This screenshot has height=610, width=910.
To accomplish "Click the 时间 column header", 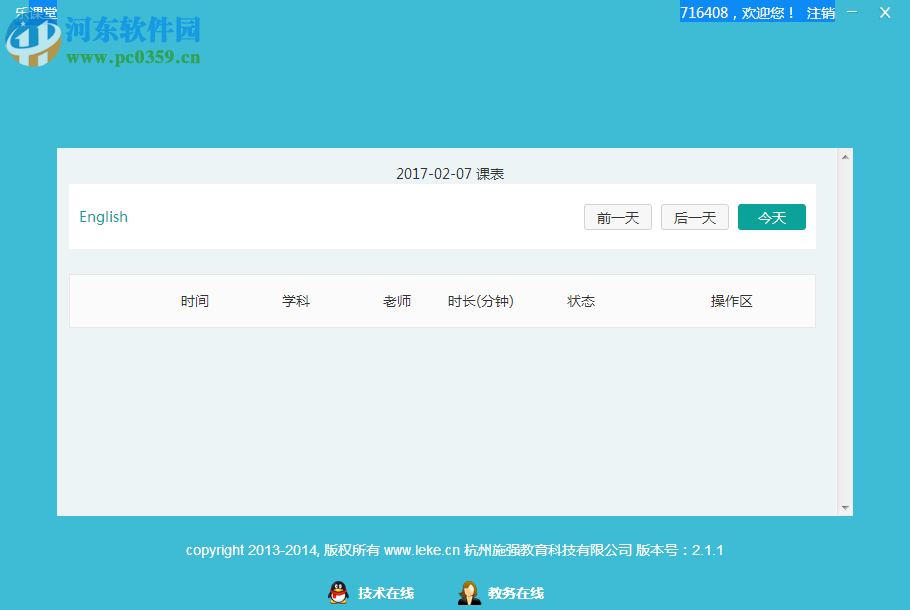I will click(x=194, y=301).
